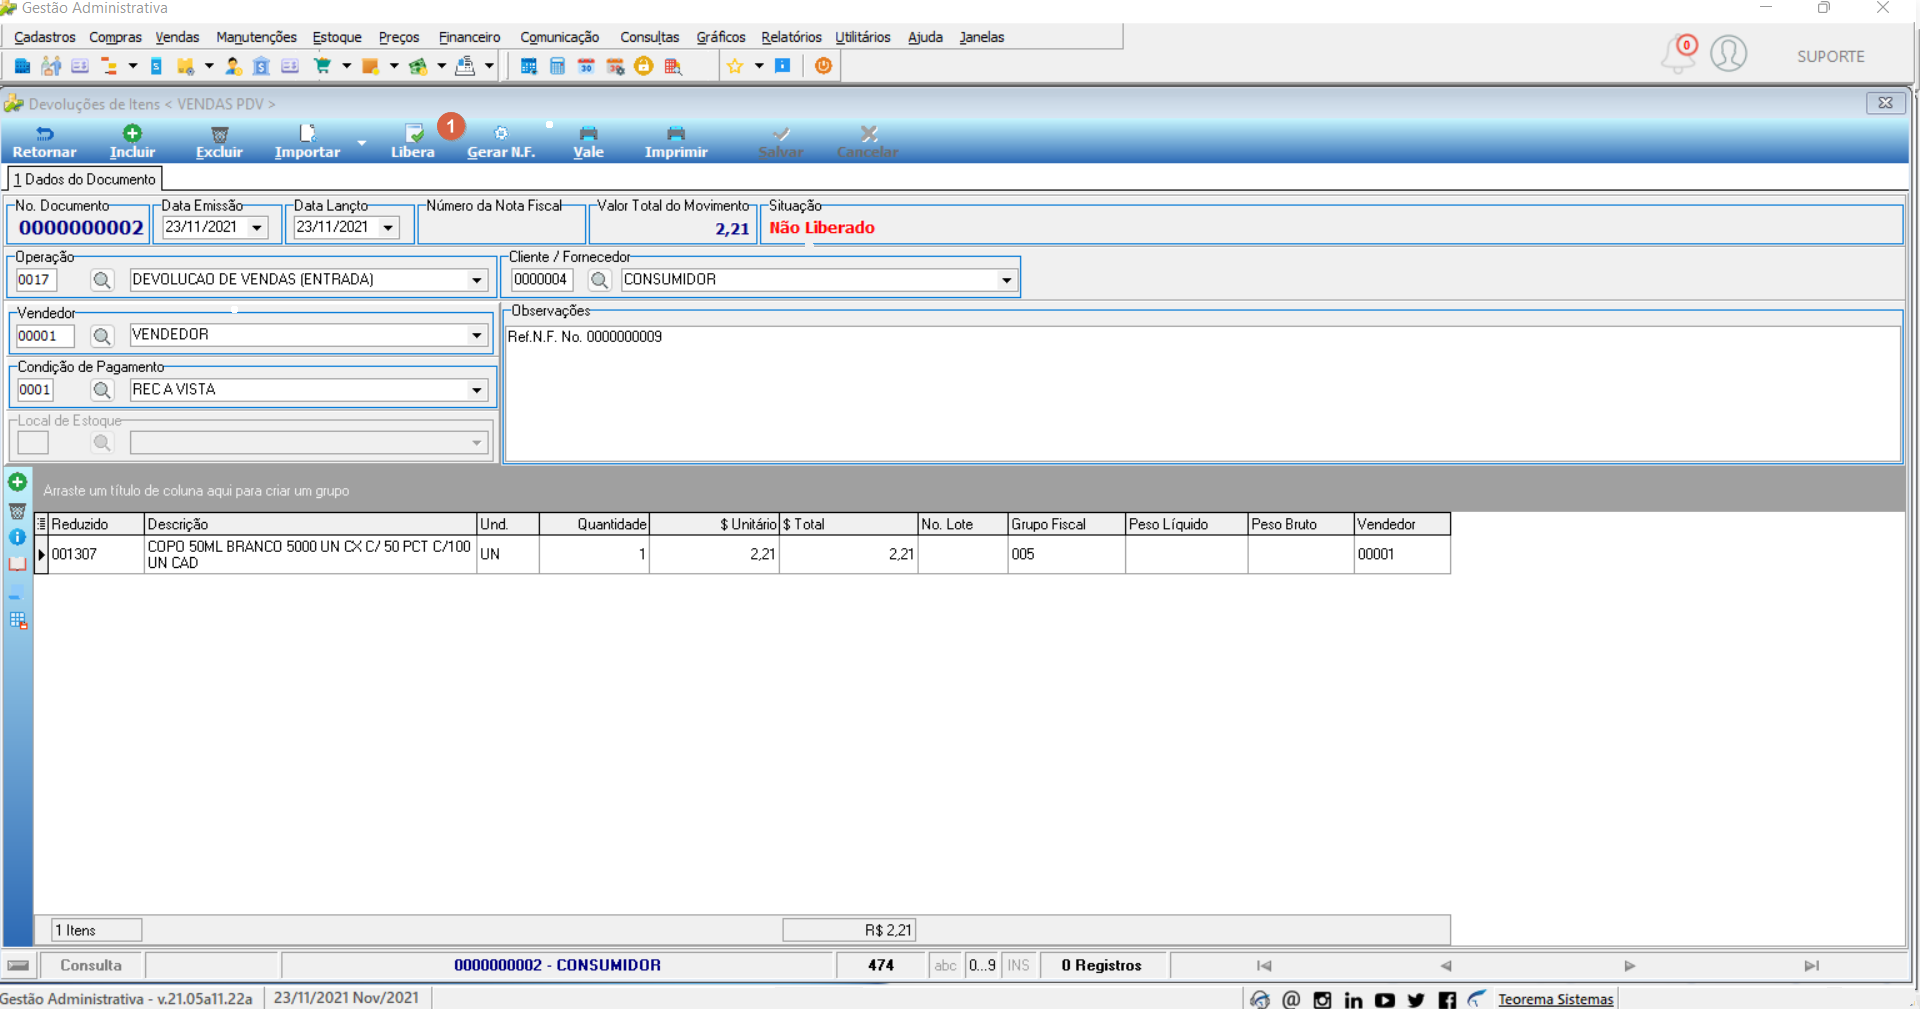Expand the Data Emissão date dropdown

pyautogui.click(x=257, y=228)
